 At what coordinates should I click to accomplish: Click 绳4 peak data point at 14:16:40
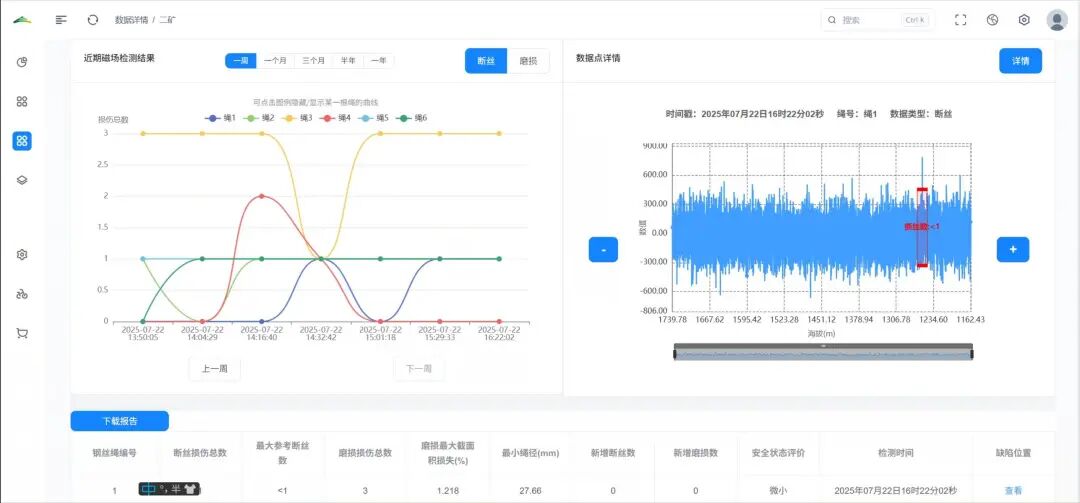[x=262, y=196]
